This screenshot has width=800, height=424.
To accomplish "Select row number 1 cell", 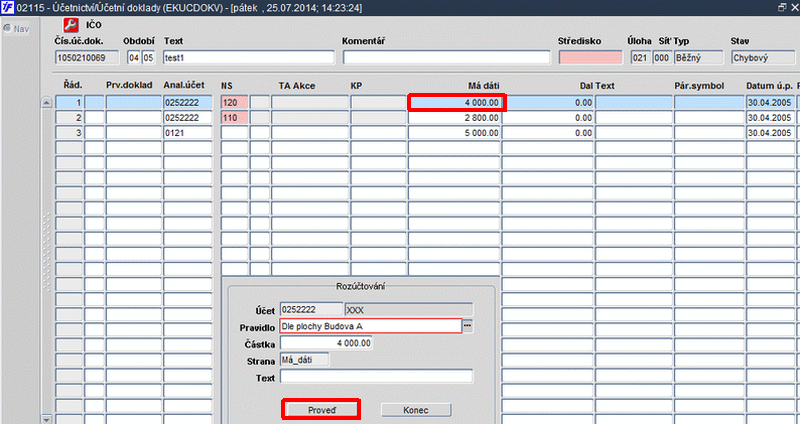I will tap(69, 103).
